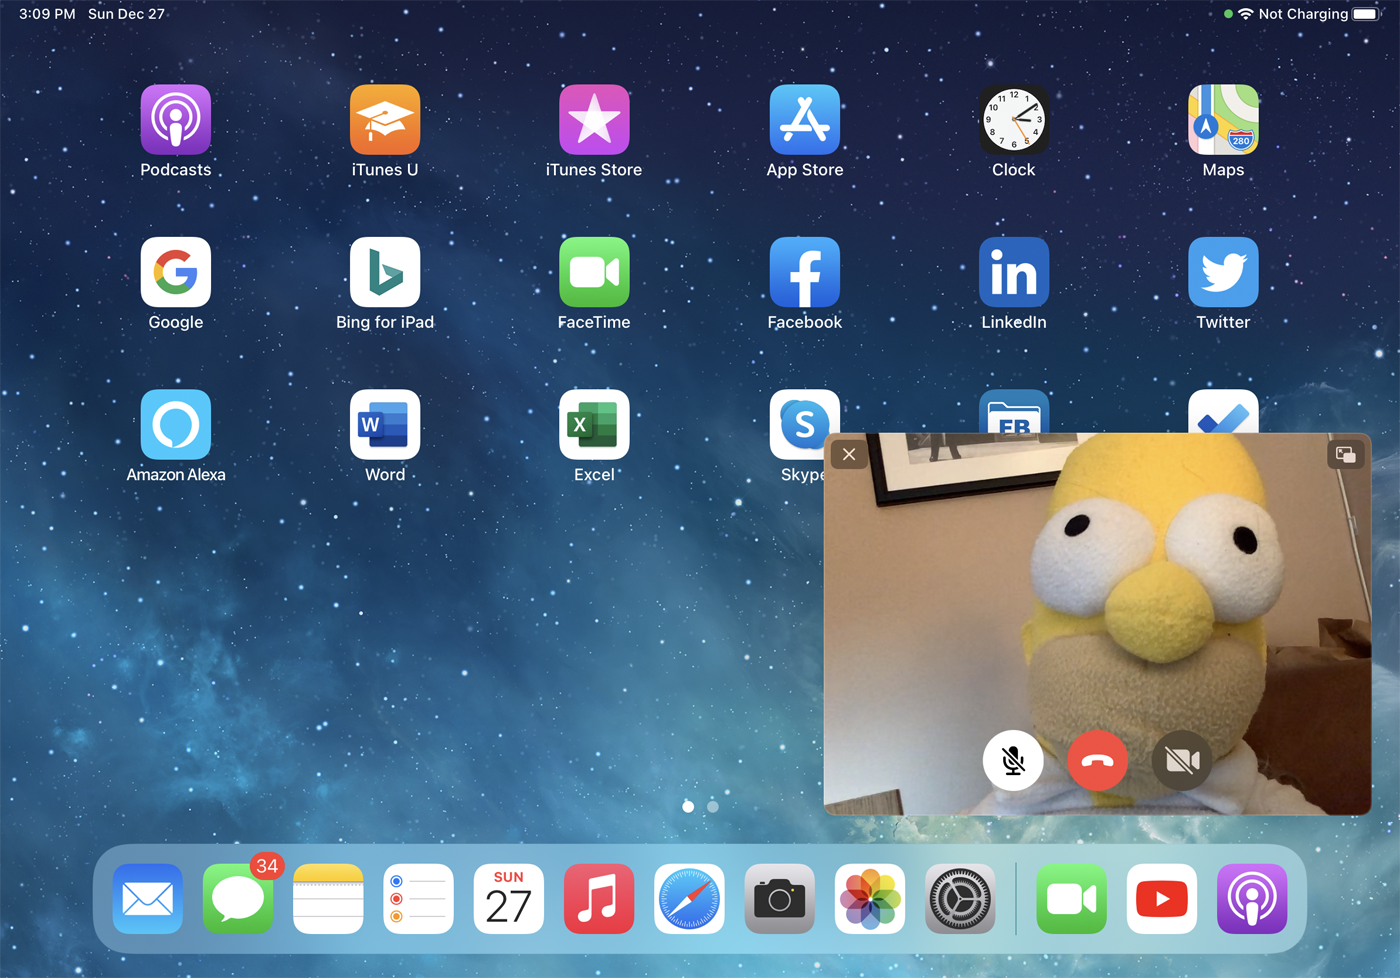Viewport: 1400px width, 978px height.
Task: Go to the second home screen page dot
Action: pos(713,806)
